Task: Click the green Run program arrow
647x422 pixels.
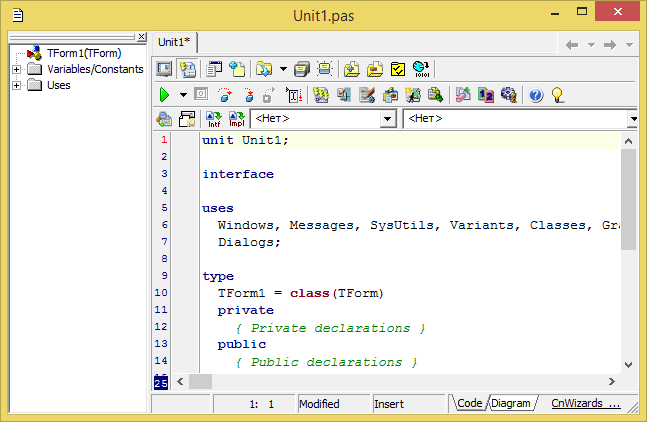Action: click(x=165, y=95)
